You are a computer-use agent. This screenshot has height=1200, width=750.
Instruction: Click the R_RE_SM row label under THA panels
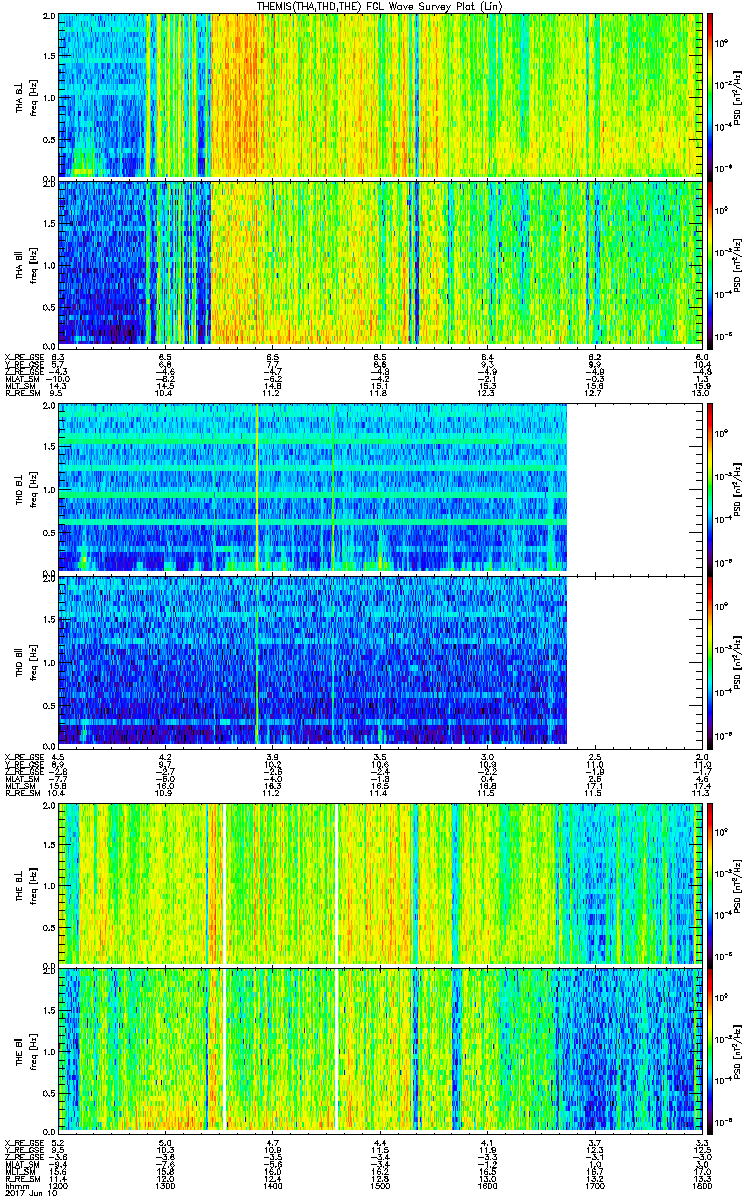click(x=22, y=394)
